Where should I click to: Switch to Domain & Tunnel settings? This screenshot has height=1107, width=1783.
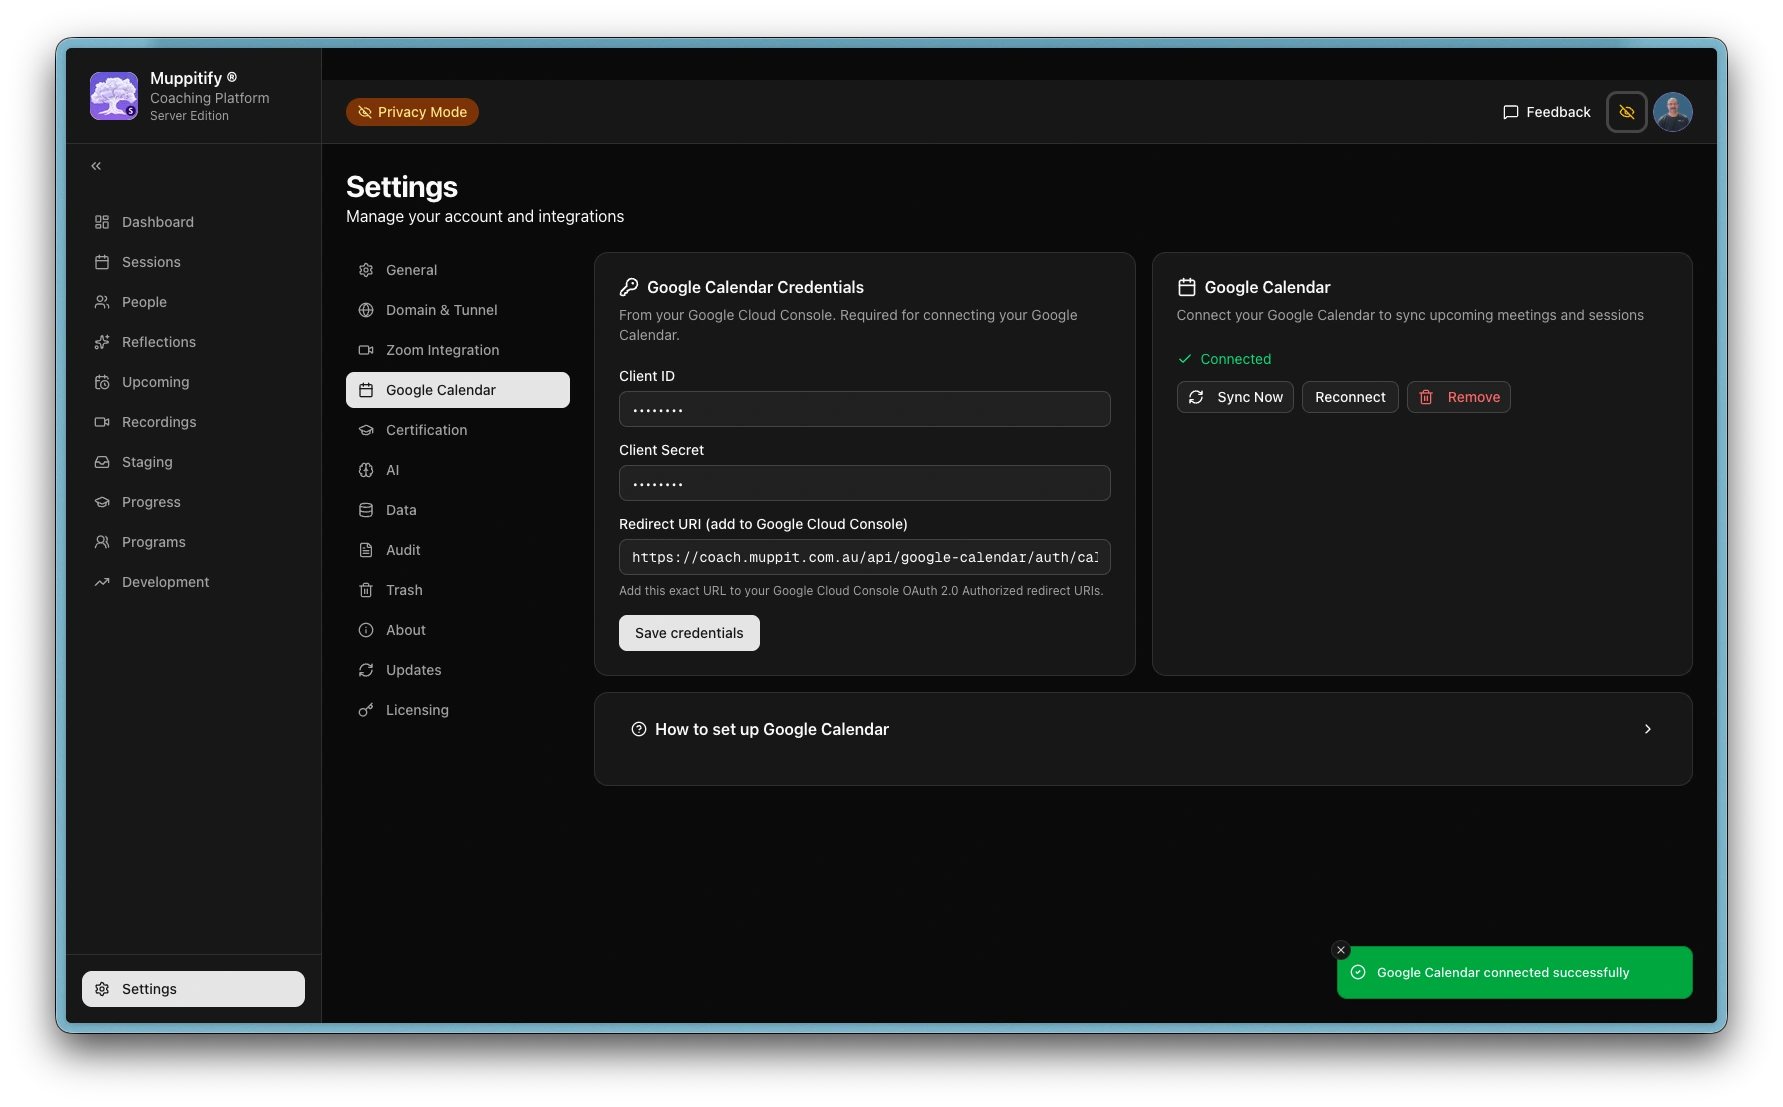pyautogui.click(x=441, y=310)
